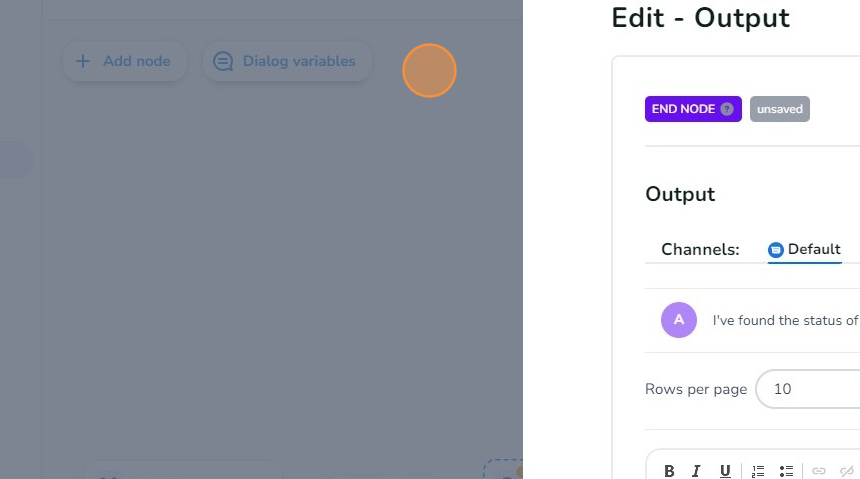
Task: Toggle italic text formatting
Action: point(697,471)
